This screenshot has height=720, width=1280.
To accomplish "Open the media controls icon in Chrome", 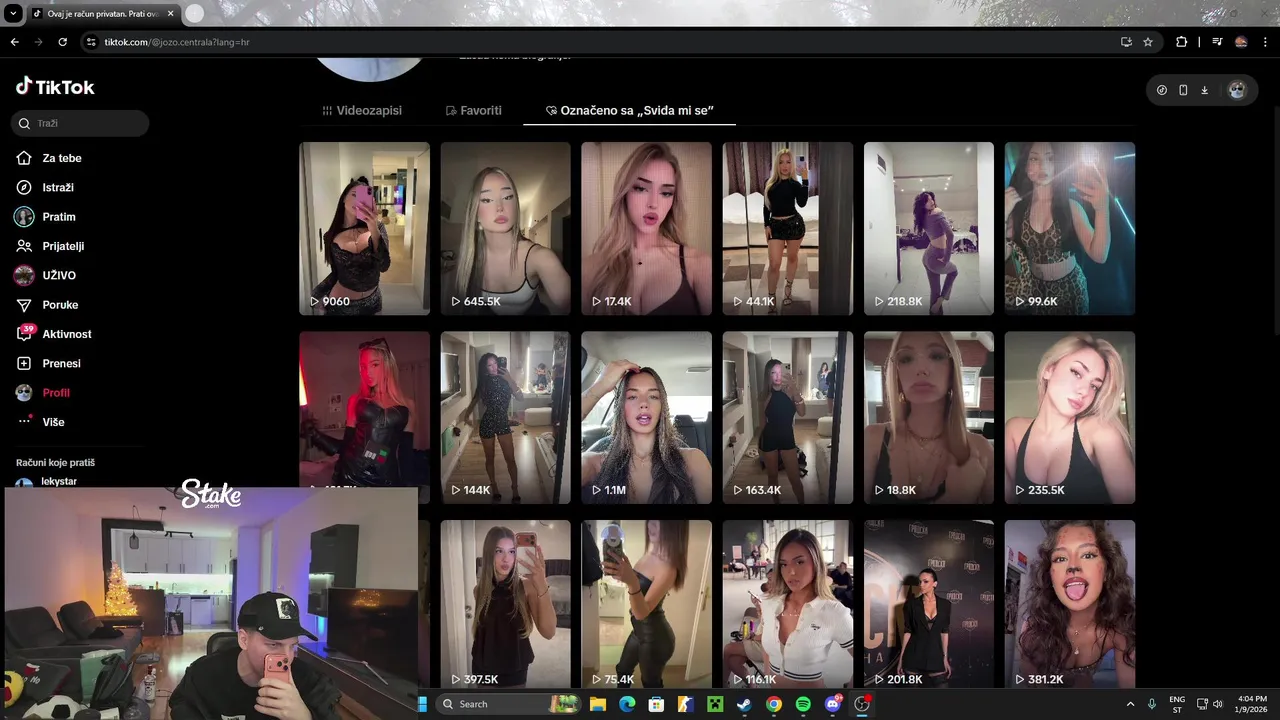I will (x=1217, y=42).
